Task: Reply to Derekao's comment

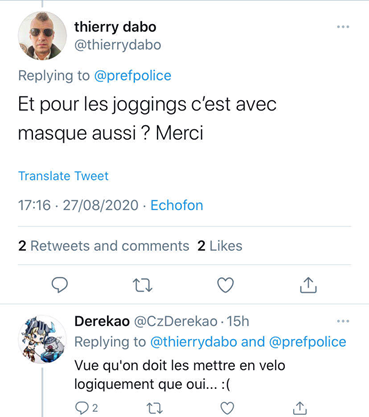Action: tap(86, 408)
